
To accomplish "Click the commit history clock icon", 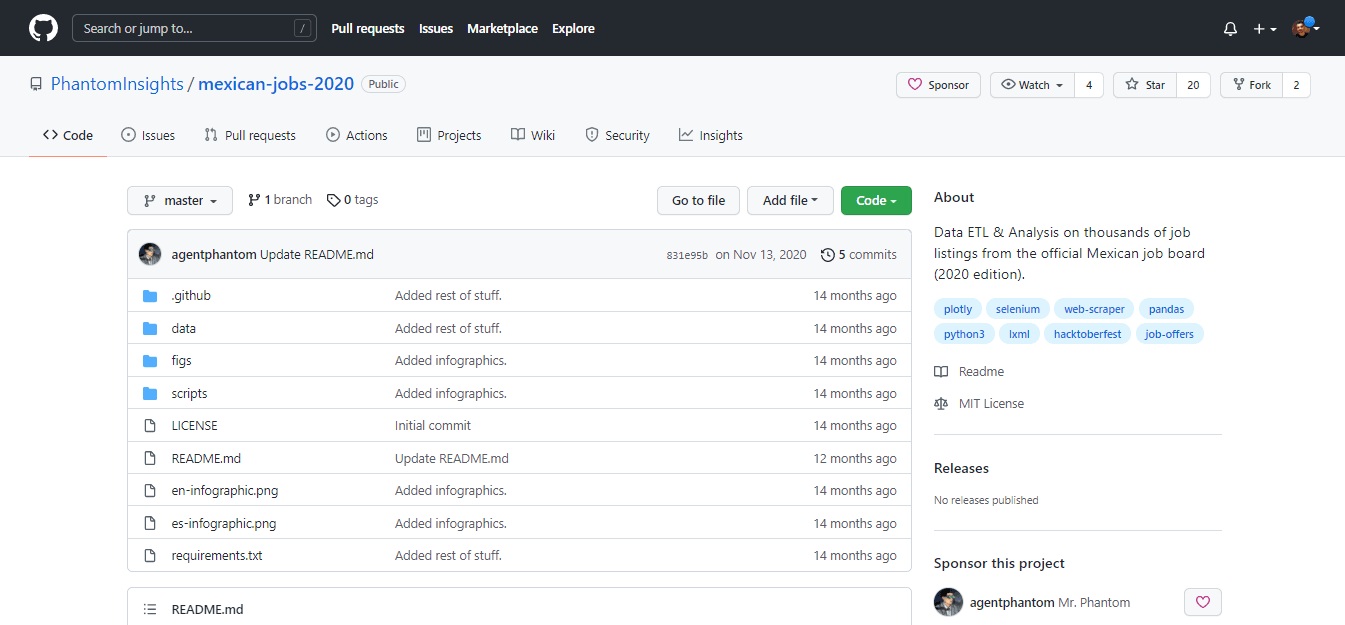I will (827, 255).
